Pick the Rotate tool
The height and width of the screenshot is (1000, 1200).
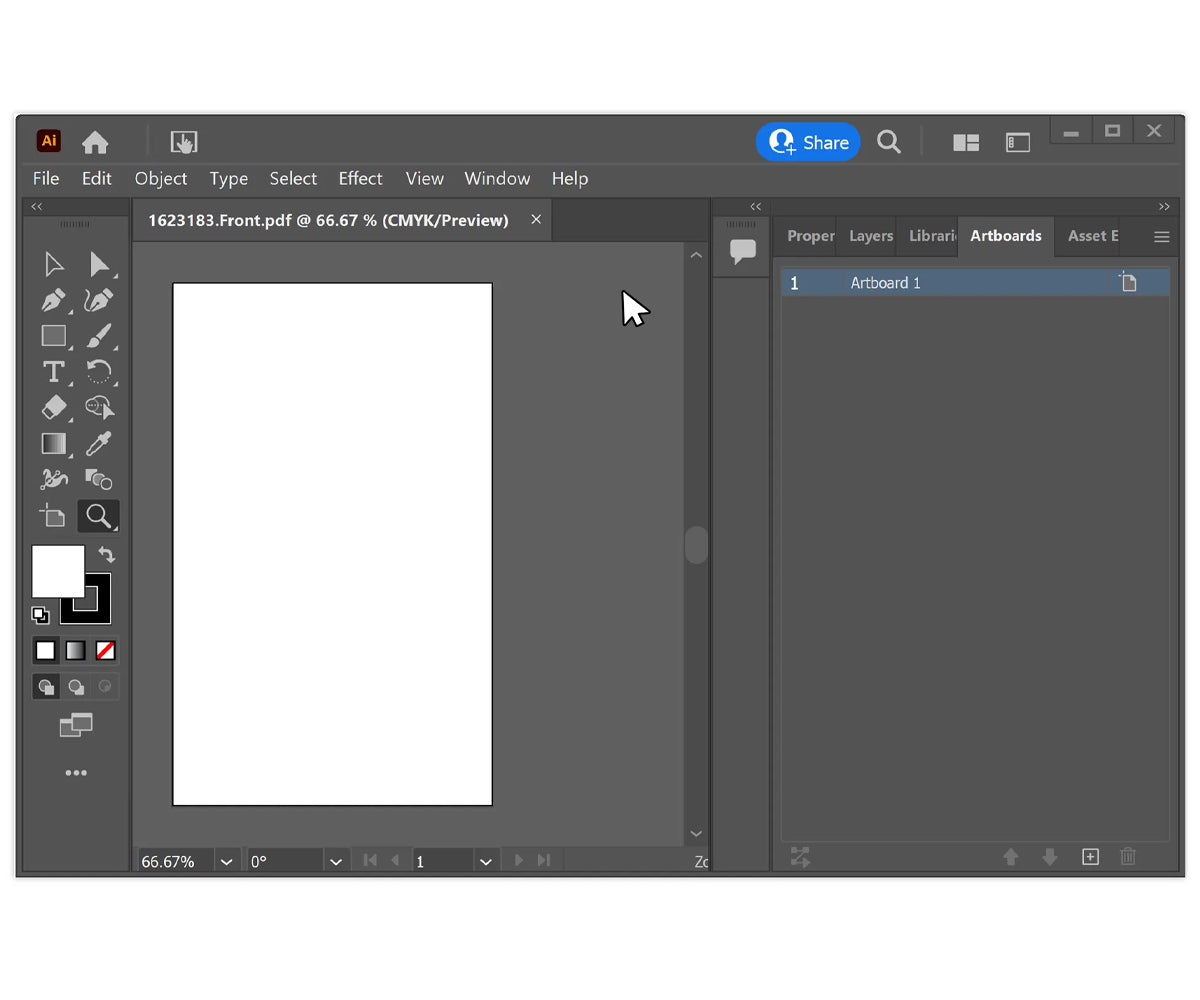point(99,372)
